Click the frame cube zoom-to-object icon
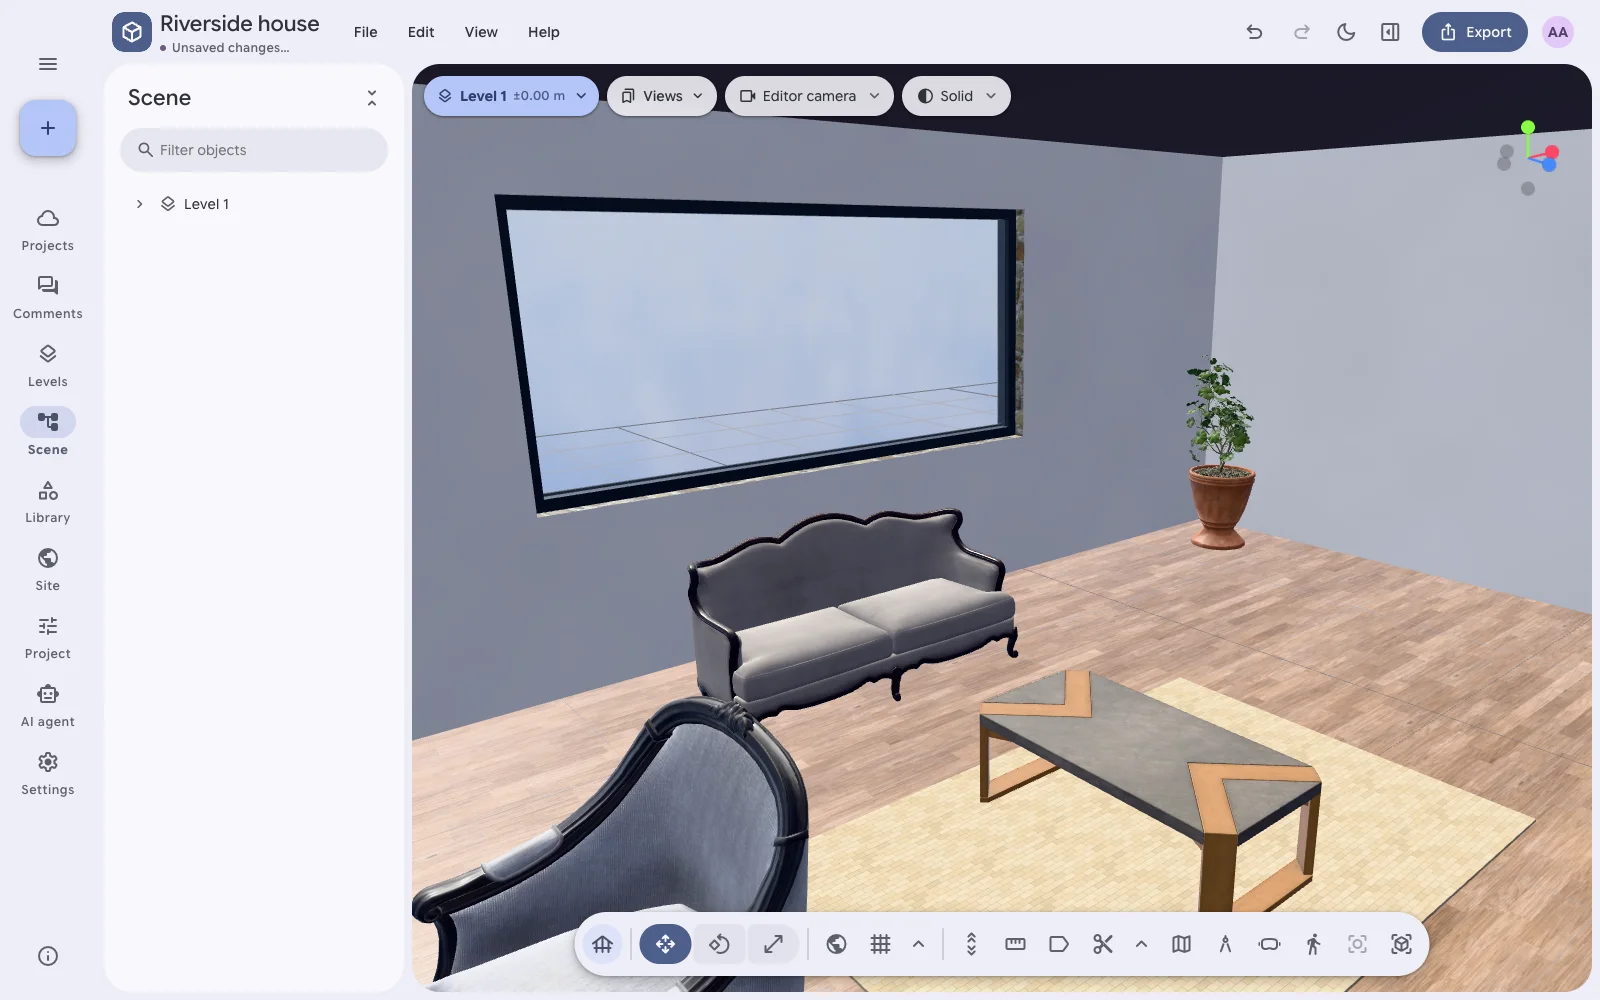Screen dimensions: 1600x1000 point(1401,944)
